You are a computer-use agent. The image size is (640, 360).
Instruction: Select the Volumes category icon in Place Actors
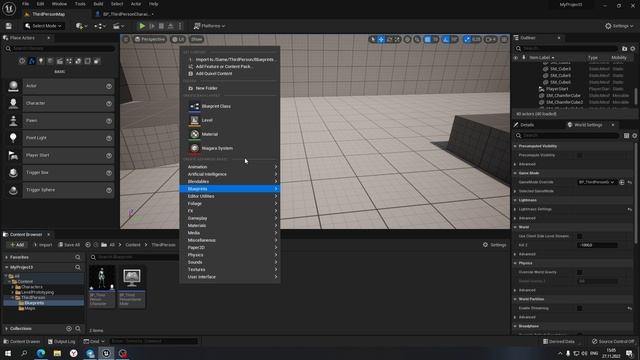[87, 61]
